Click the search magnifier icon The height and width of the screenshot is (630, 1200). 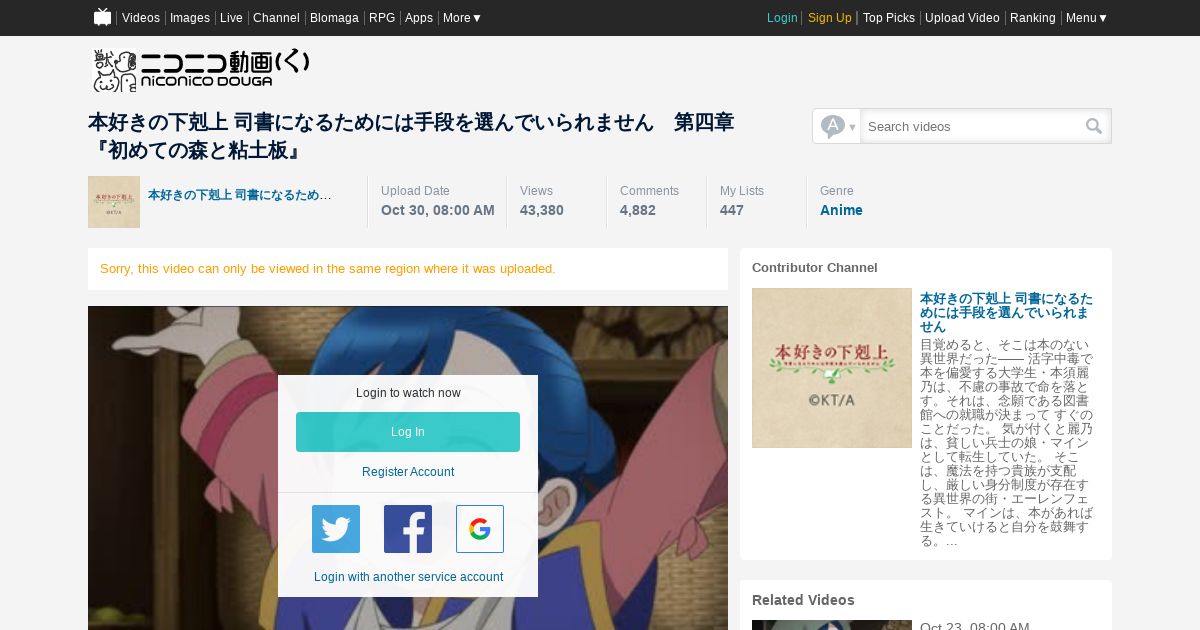pos(1094,126)
